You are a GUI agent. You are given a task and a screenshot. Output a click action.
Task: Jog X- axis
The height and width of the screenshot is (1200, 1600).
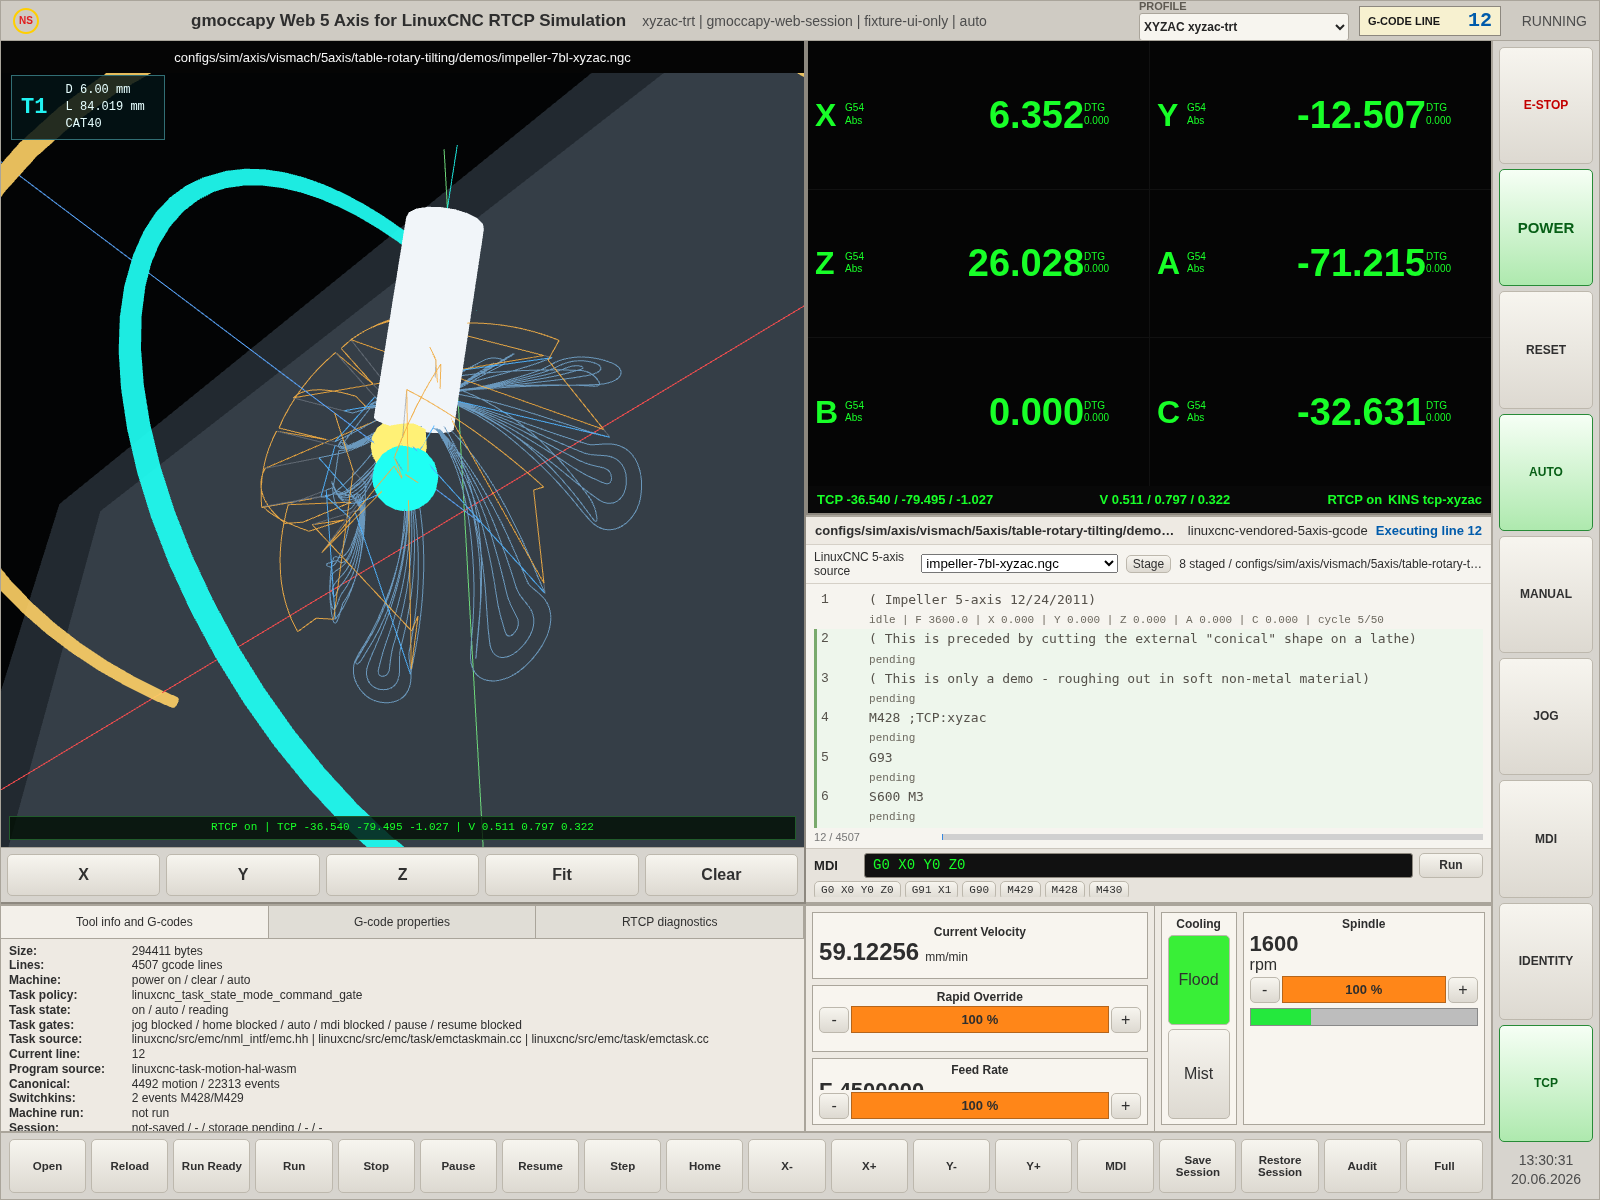[787, 1166]
